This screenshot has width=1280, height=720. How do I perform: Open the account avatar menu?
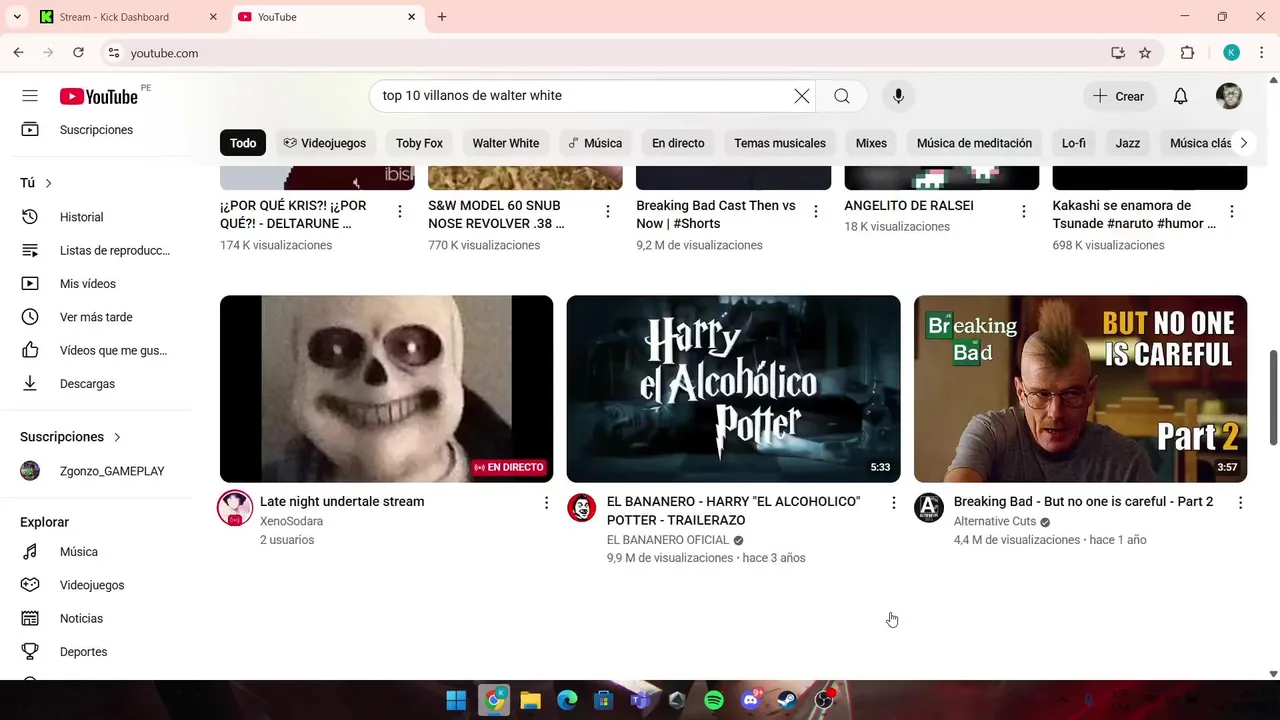point(1229,96)
